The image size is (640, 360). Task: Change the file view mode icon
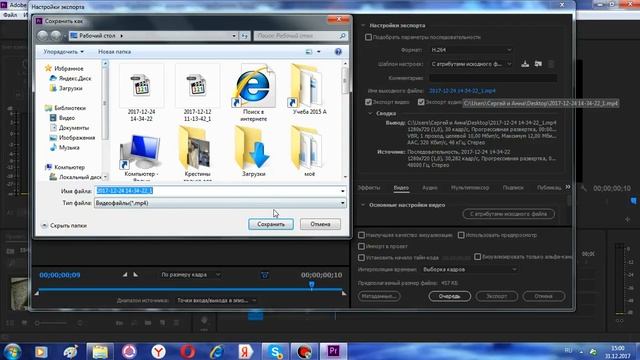pyautogui.click(x=309, y=52)
